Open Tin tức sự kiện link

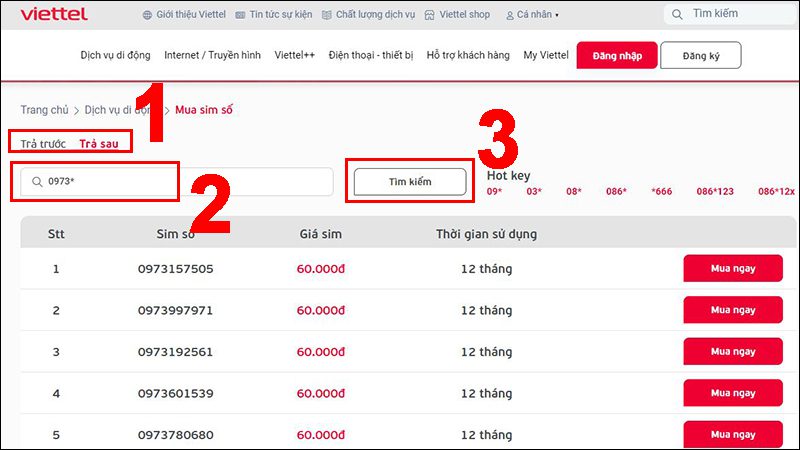281,15
